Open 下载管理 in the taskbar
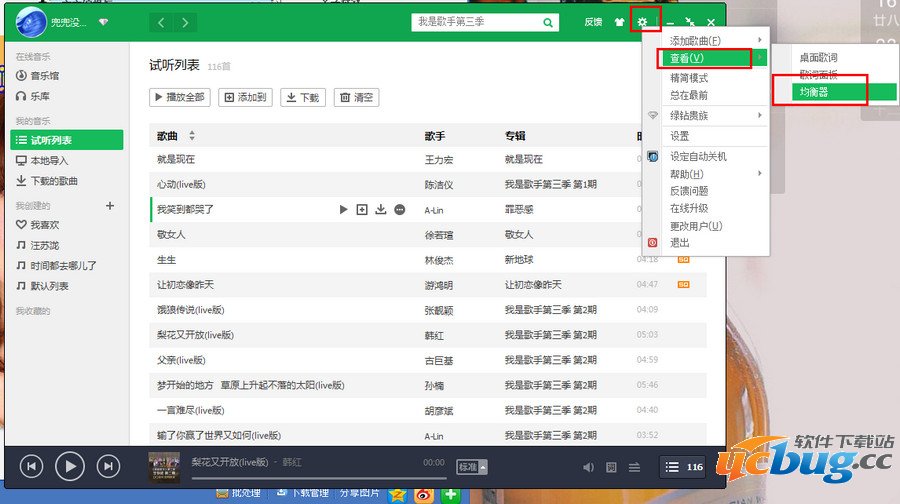The width and height of the screenshot is (900, 504). click(x=302, y=493)
